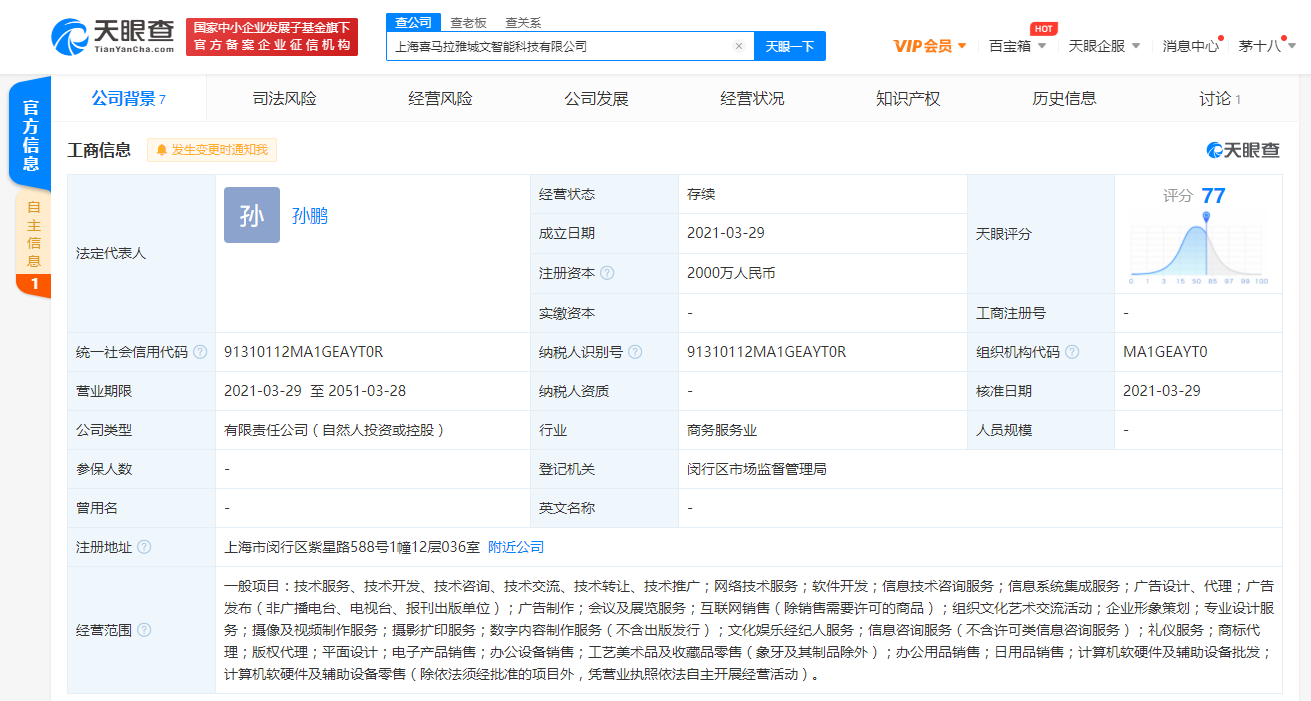Open the 附近公司 link beside the address

point(518,547)
